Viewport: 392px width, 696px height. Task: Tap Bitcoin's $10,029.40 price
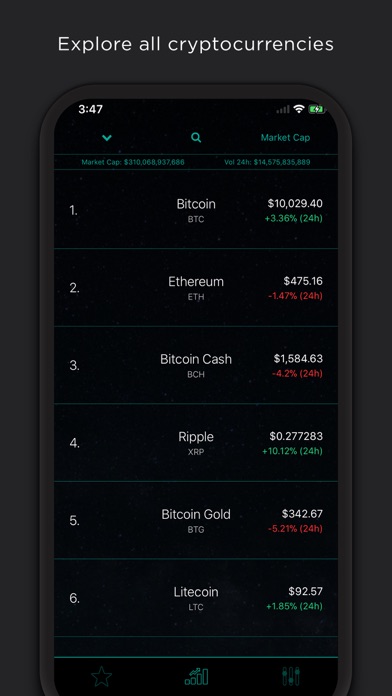[x=295, y=203]
